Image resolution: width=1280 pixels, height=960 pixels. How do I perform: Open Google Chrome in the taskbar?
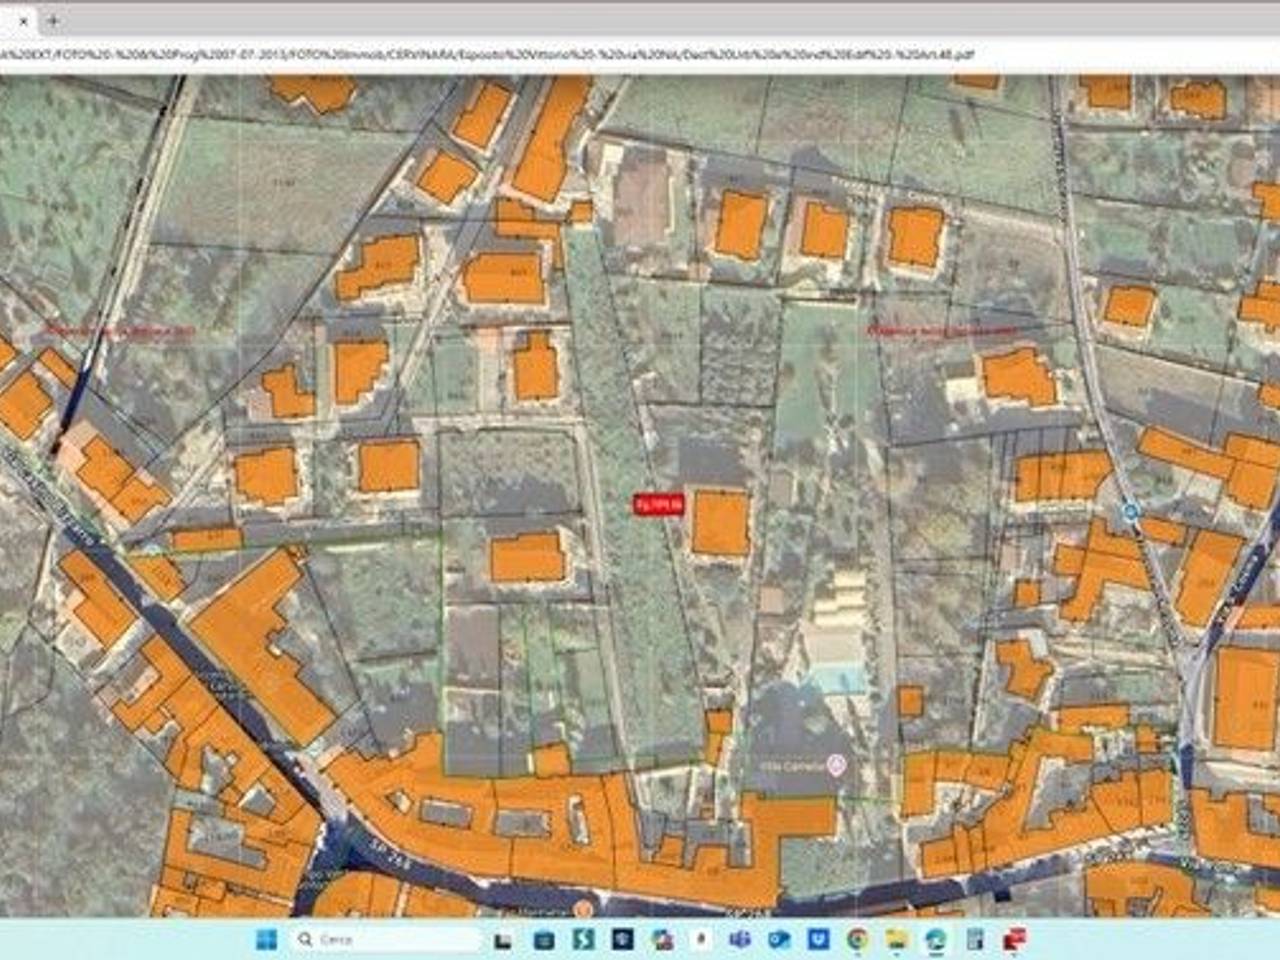(858, 940)
